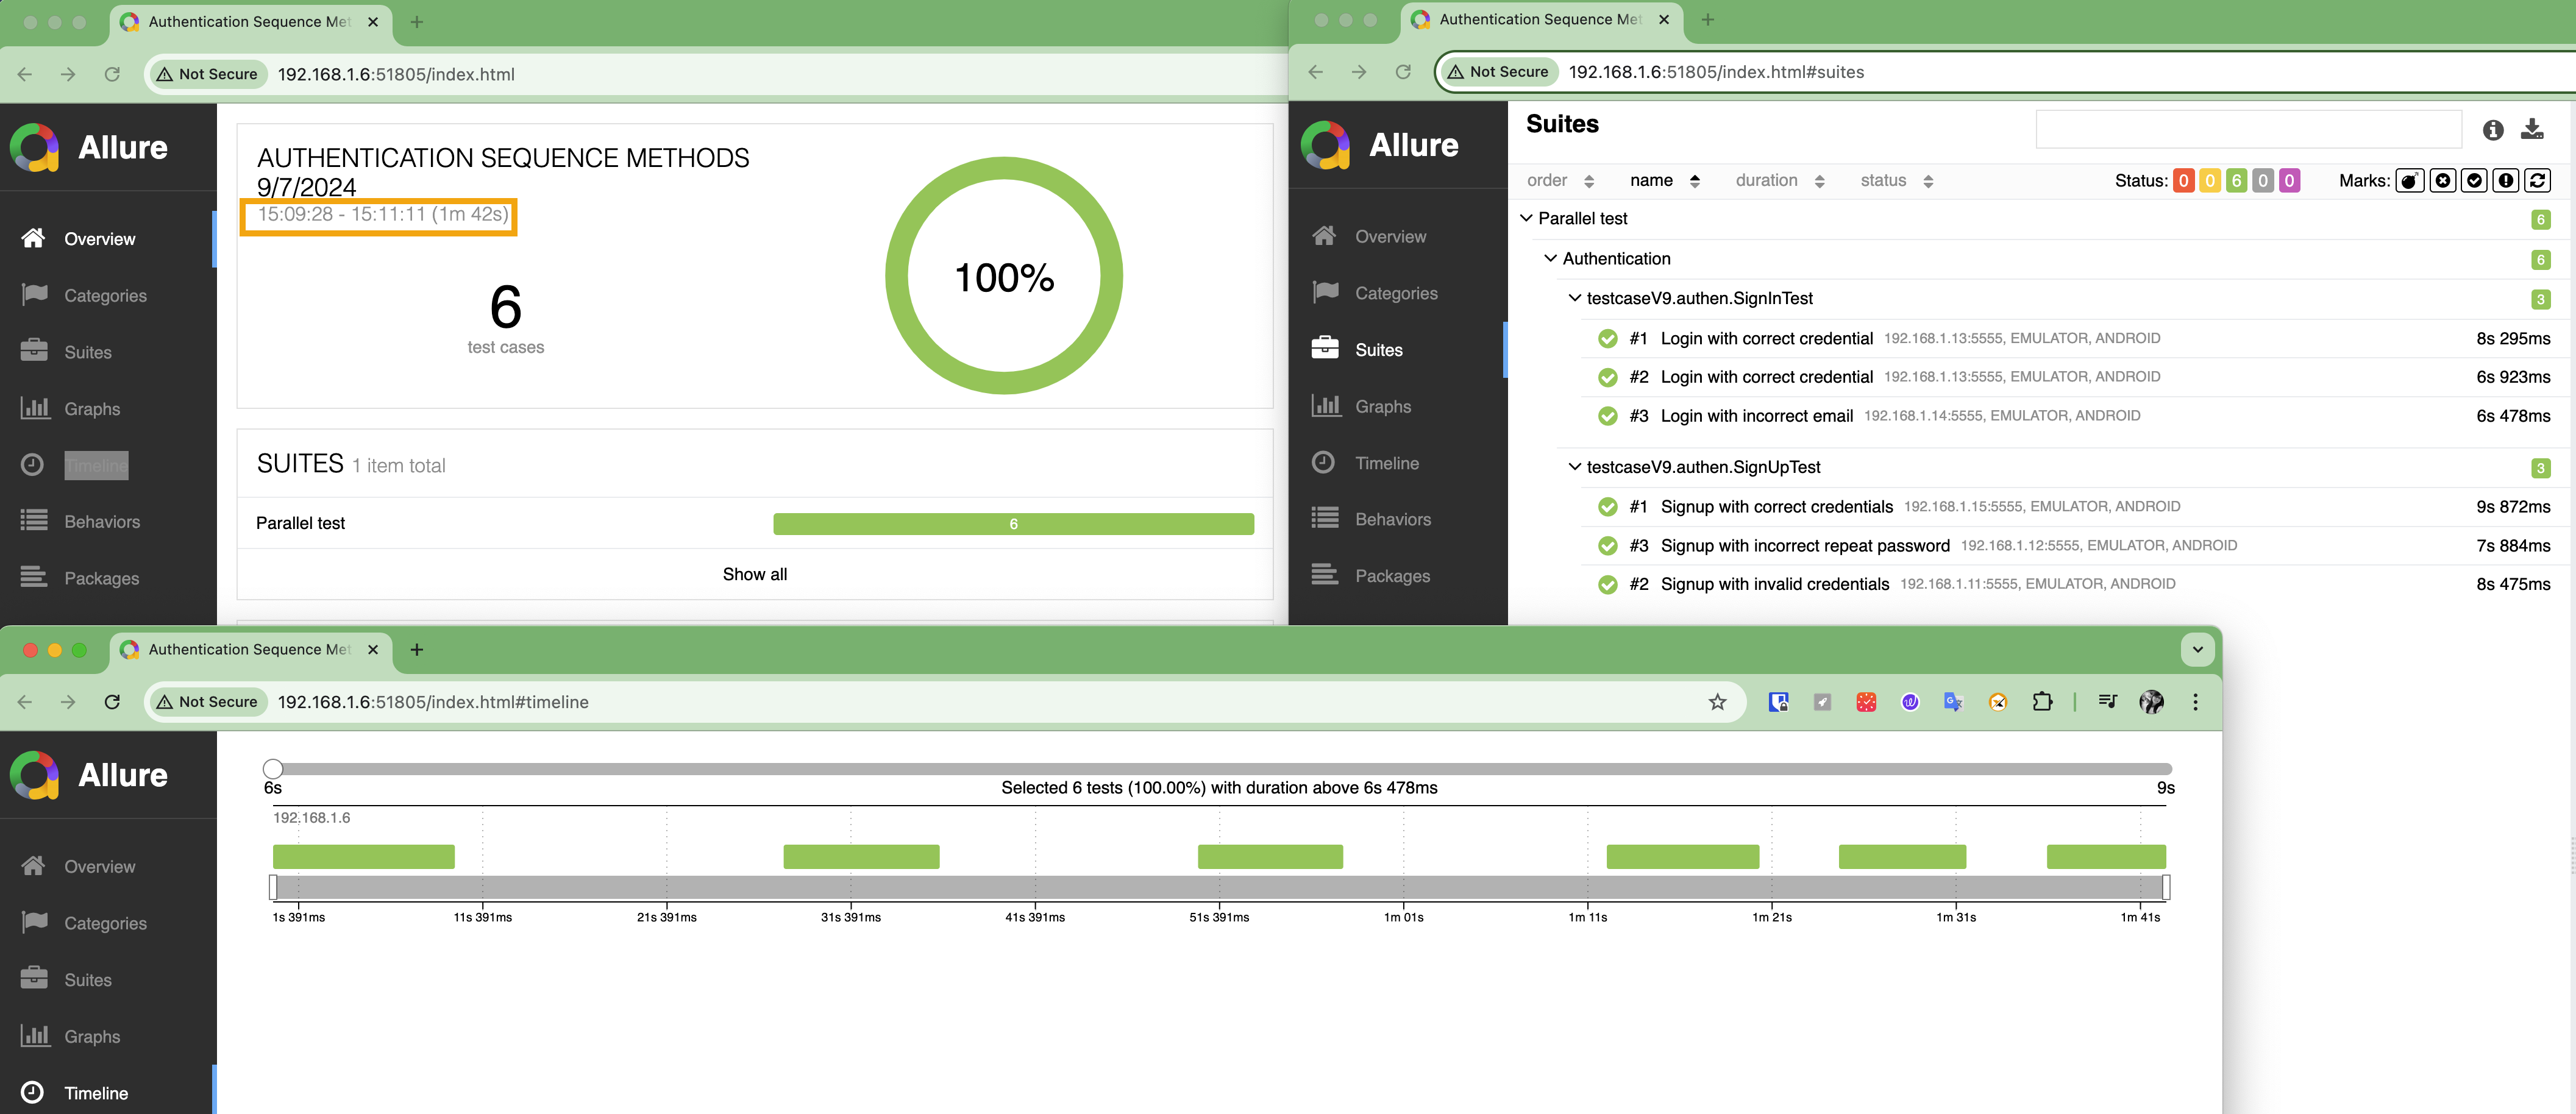2576x1114 pixels.
Task: Click the timeline duration slider handle
Action: [x=273, y=768]
